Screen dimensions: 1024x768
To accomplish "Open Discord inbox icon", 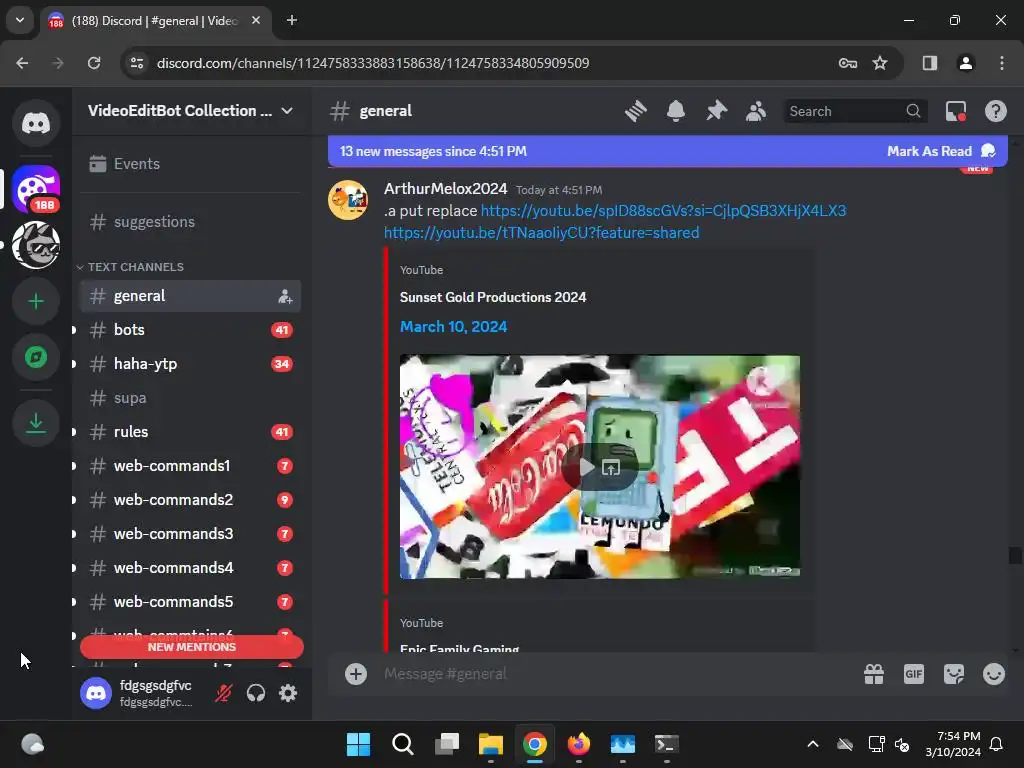I will pyautogui.click(x=955, y=111).
